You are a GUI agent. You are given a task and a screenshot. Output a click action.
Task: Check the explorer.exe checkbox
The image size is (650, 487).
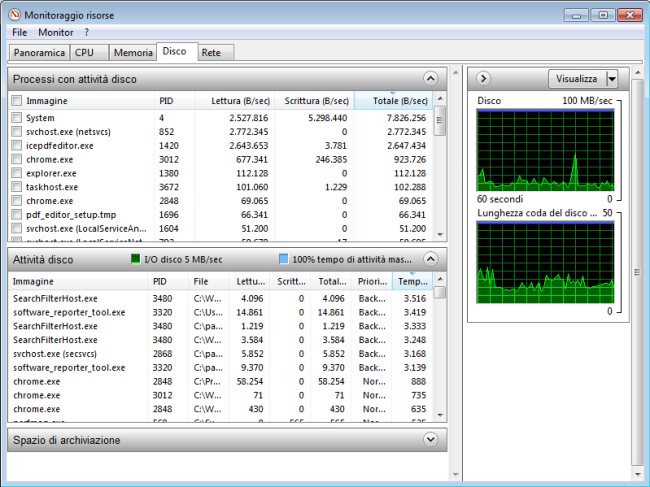[17, 173]
